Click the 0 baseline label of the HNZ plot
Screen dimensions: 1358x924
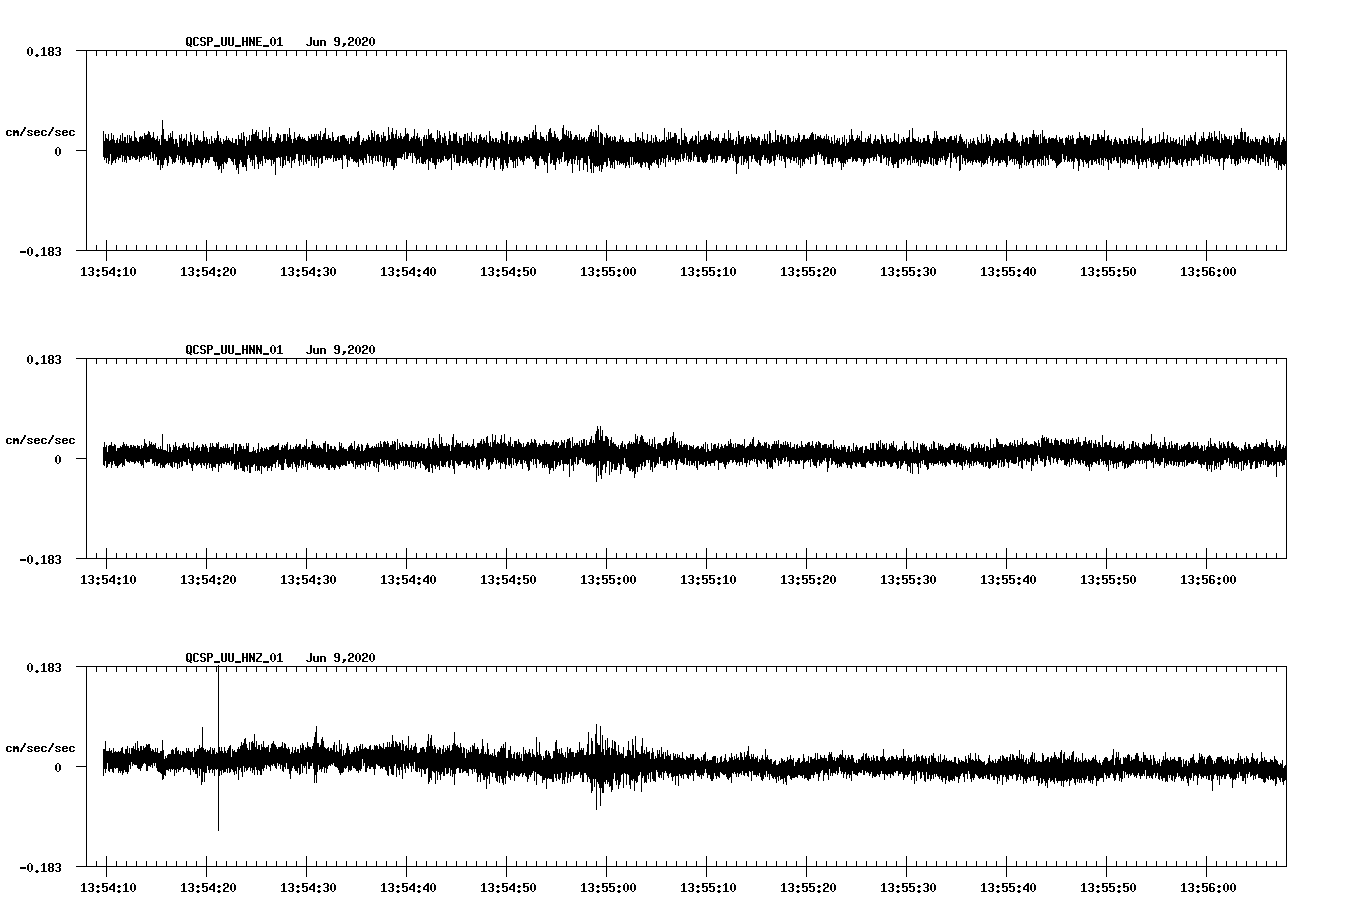point(58,767)
